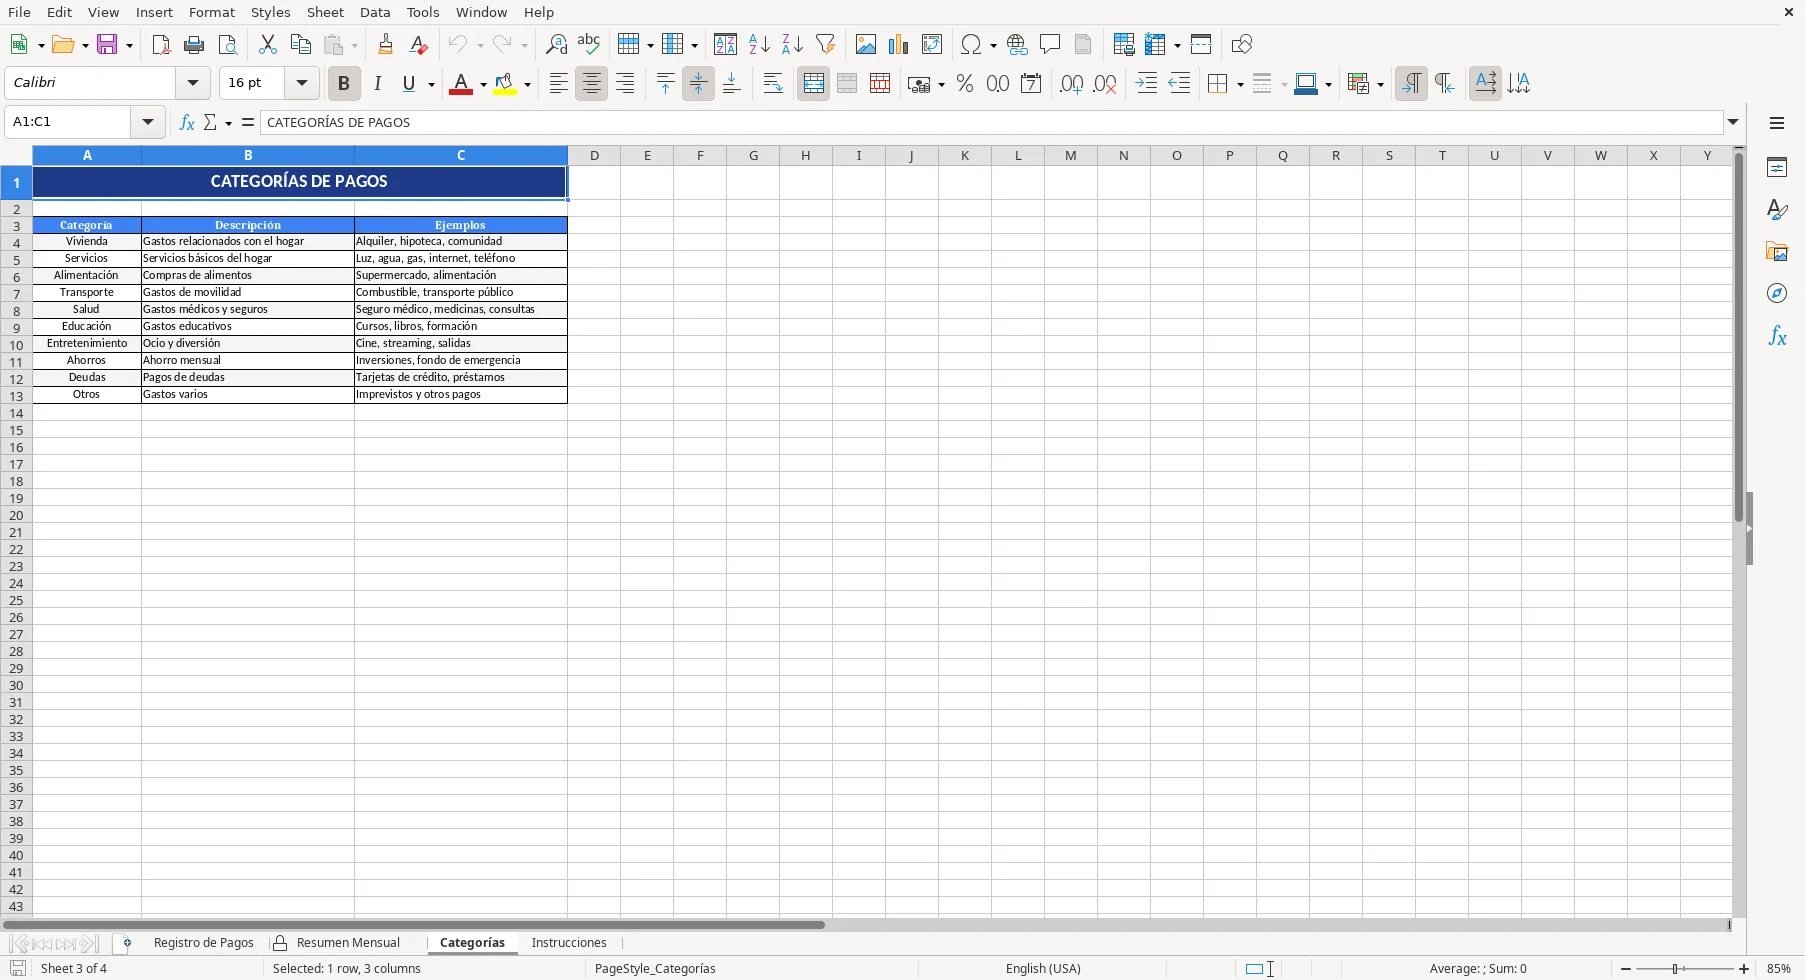Export directly as PDF icon
1805x980 pixels.
point(161,44)
